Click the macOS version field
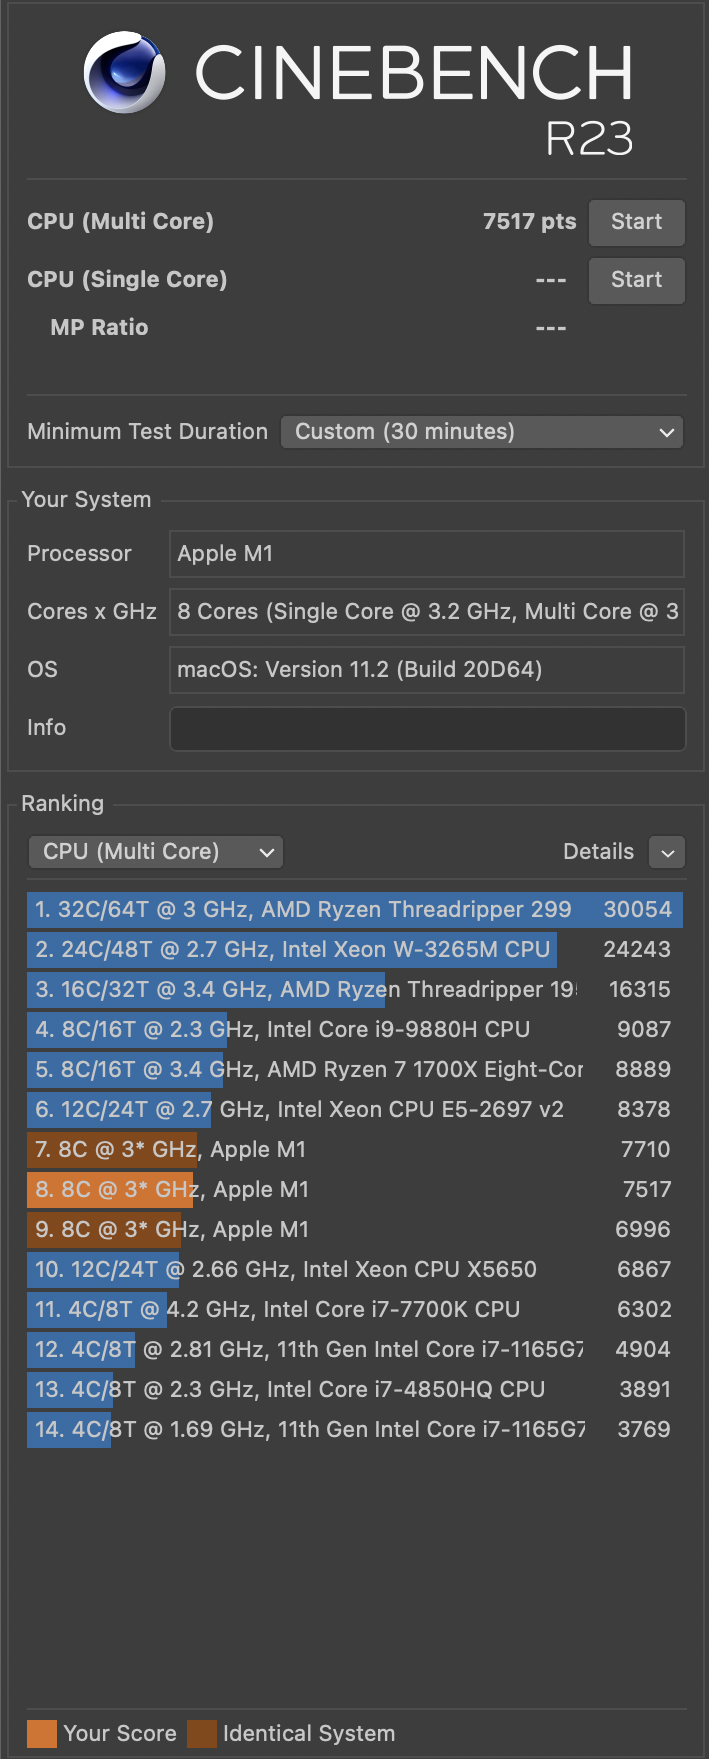This screenshot has height=1759, width=709. click(427, 670)
